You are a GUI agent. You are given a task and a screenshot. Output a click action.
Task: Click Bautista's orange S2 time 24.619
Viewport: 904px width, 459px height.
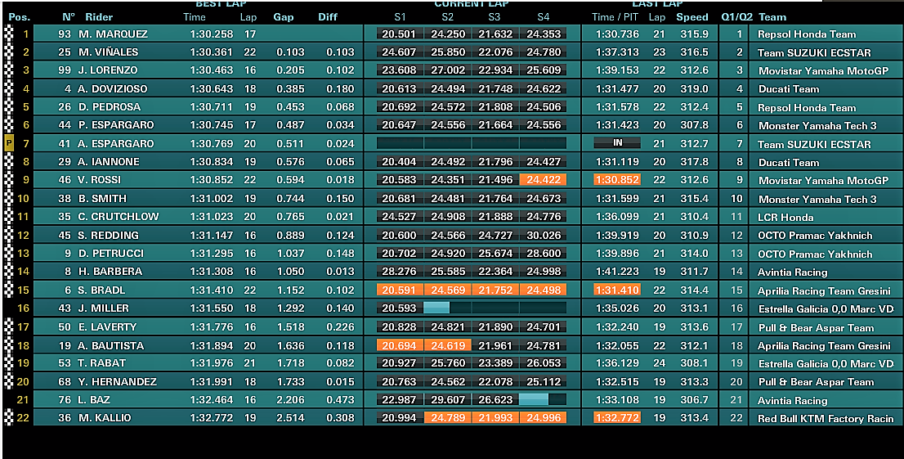[447, 345]
